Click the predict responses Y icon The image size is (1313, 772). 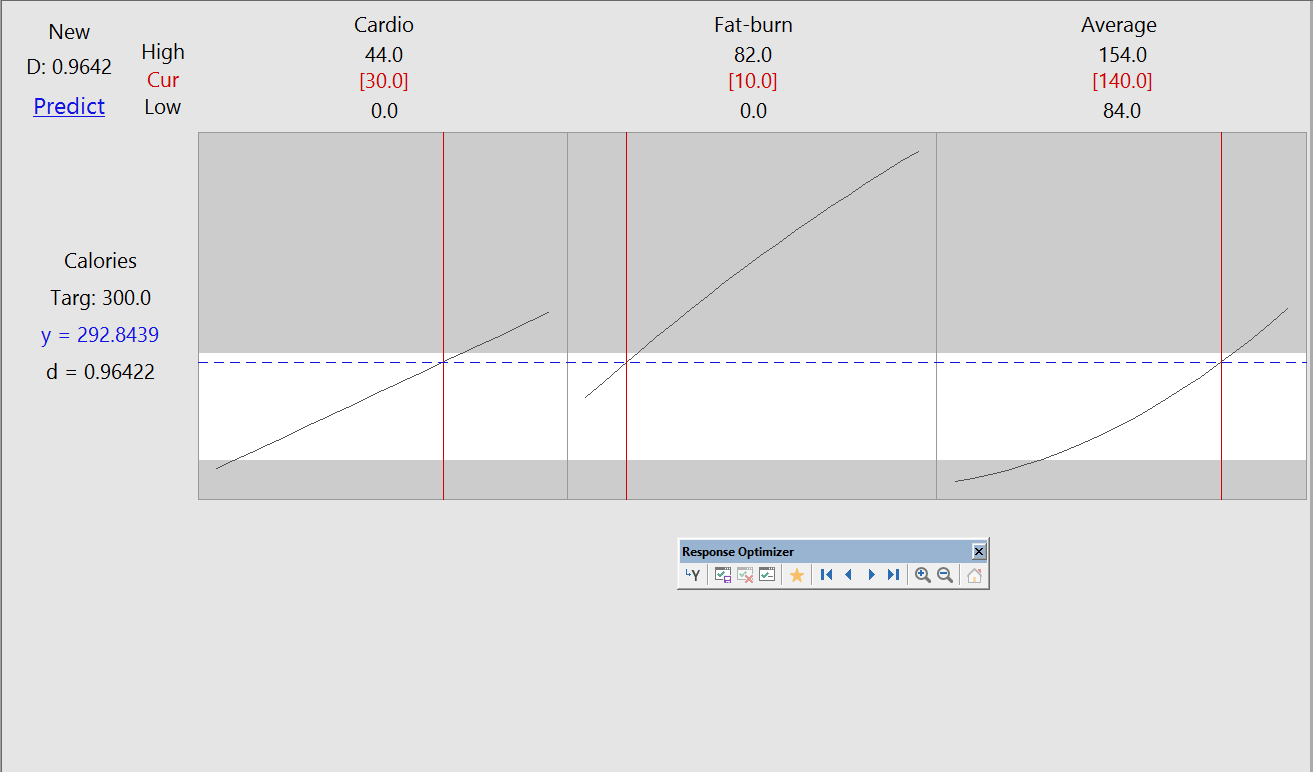click(x=693, y=575)
